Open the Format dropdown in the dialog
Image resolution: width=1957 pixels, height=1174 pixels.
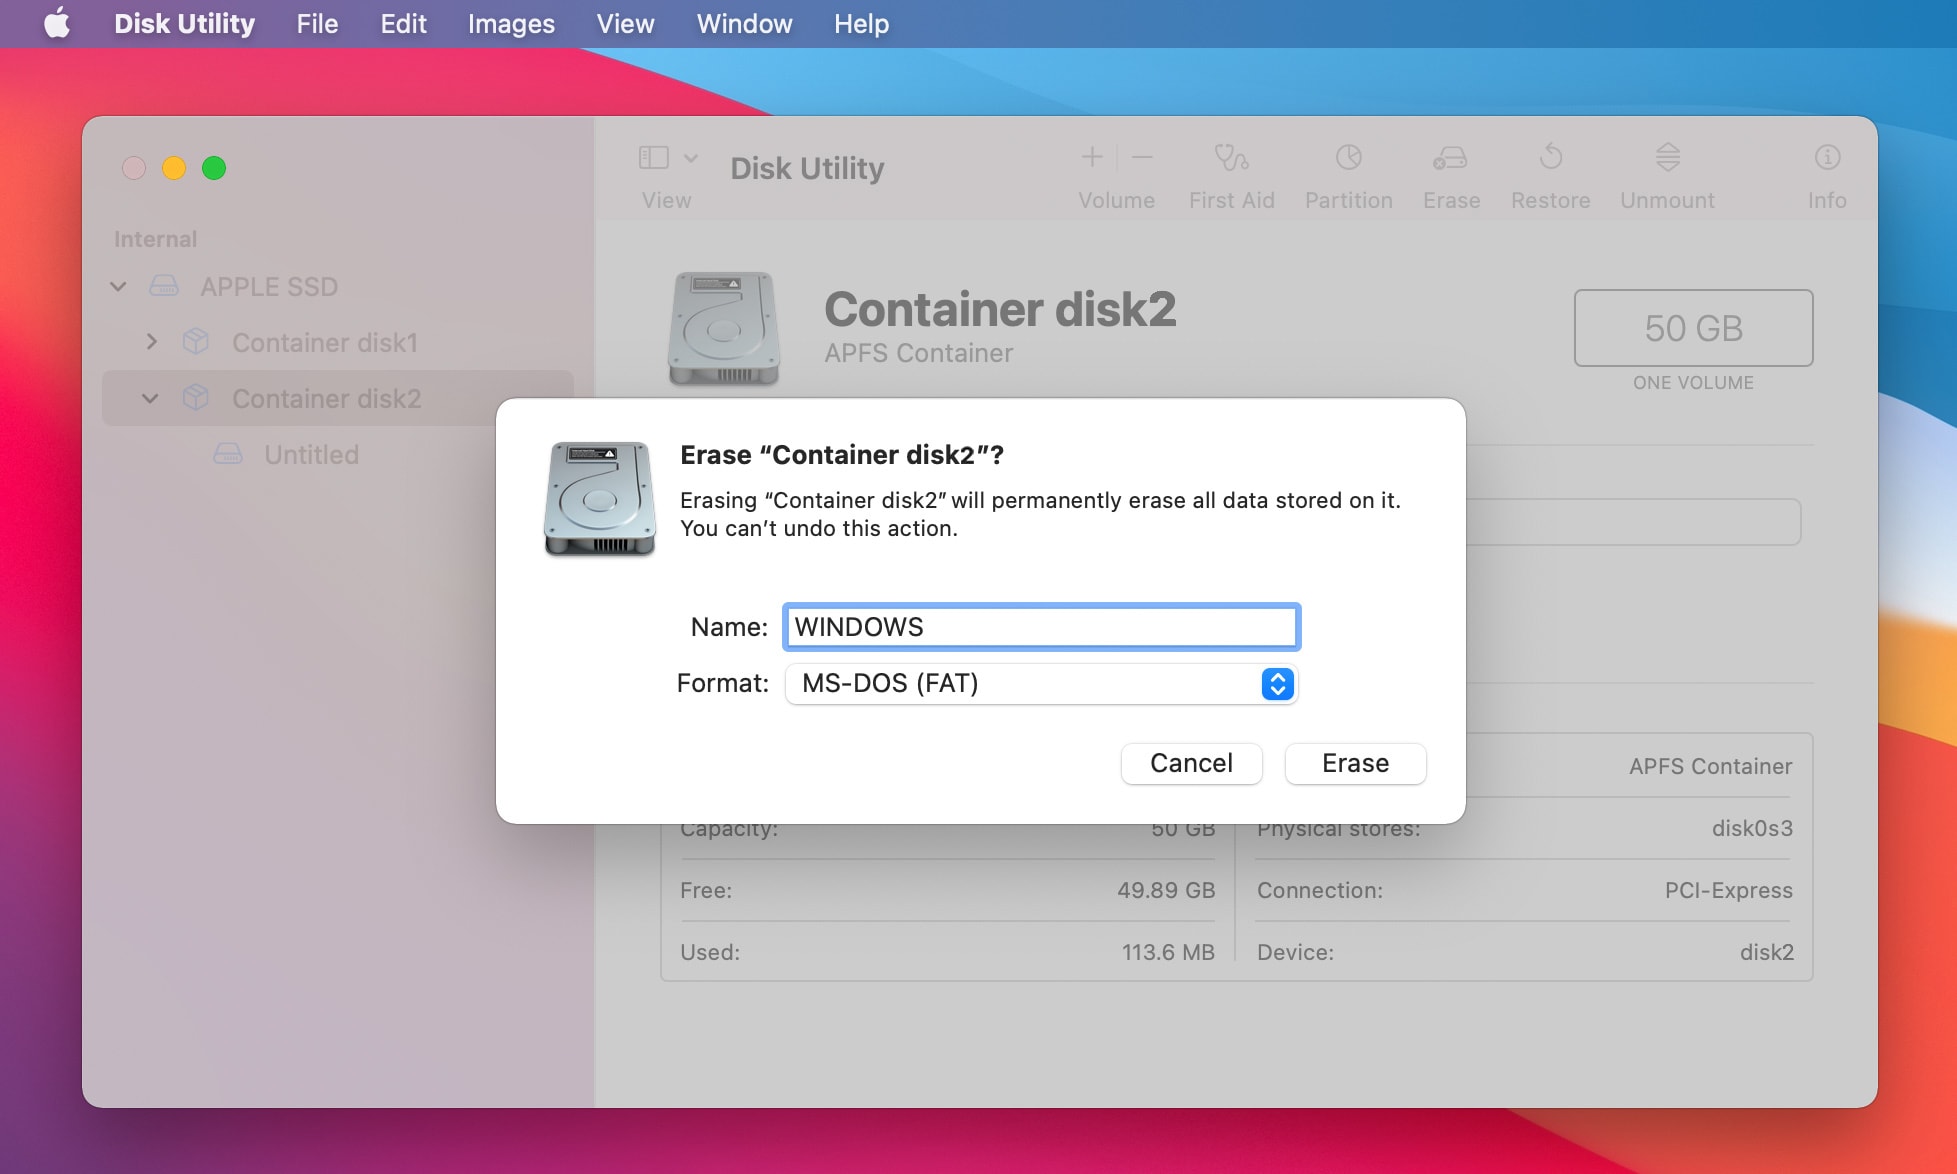[x=1276, y=684]
